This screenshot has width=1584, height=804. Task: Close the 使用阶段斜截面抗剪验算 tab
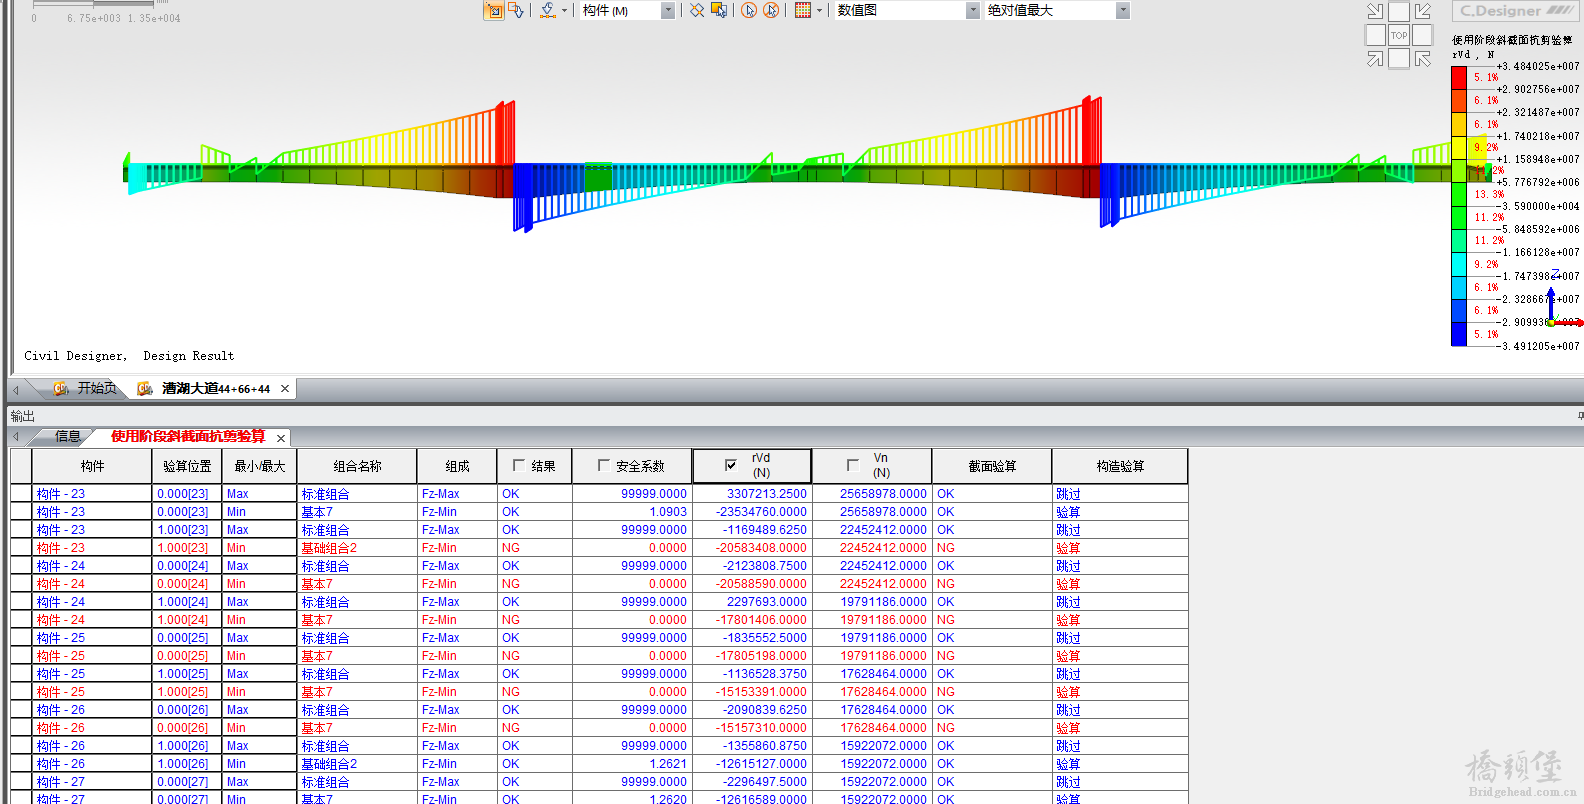281,438
